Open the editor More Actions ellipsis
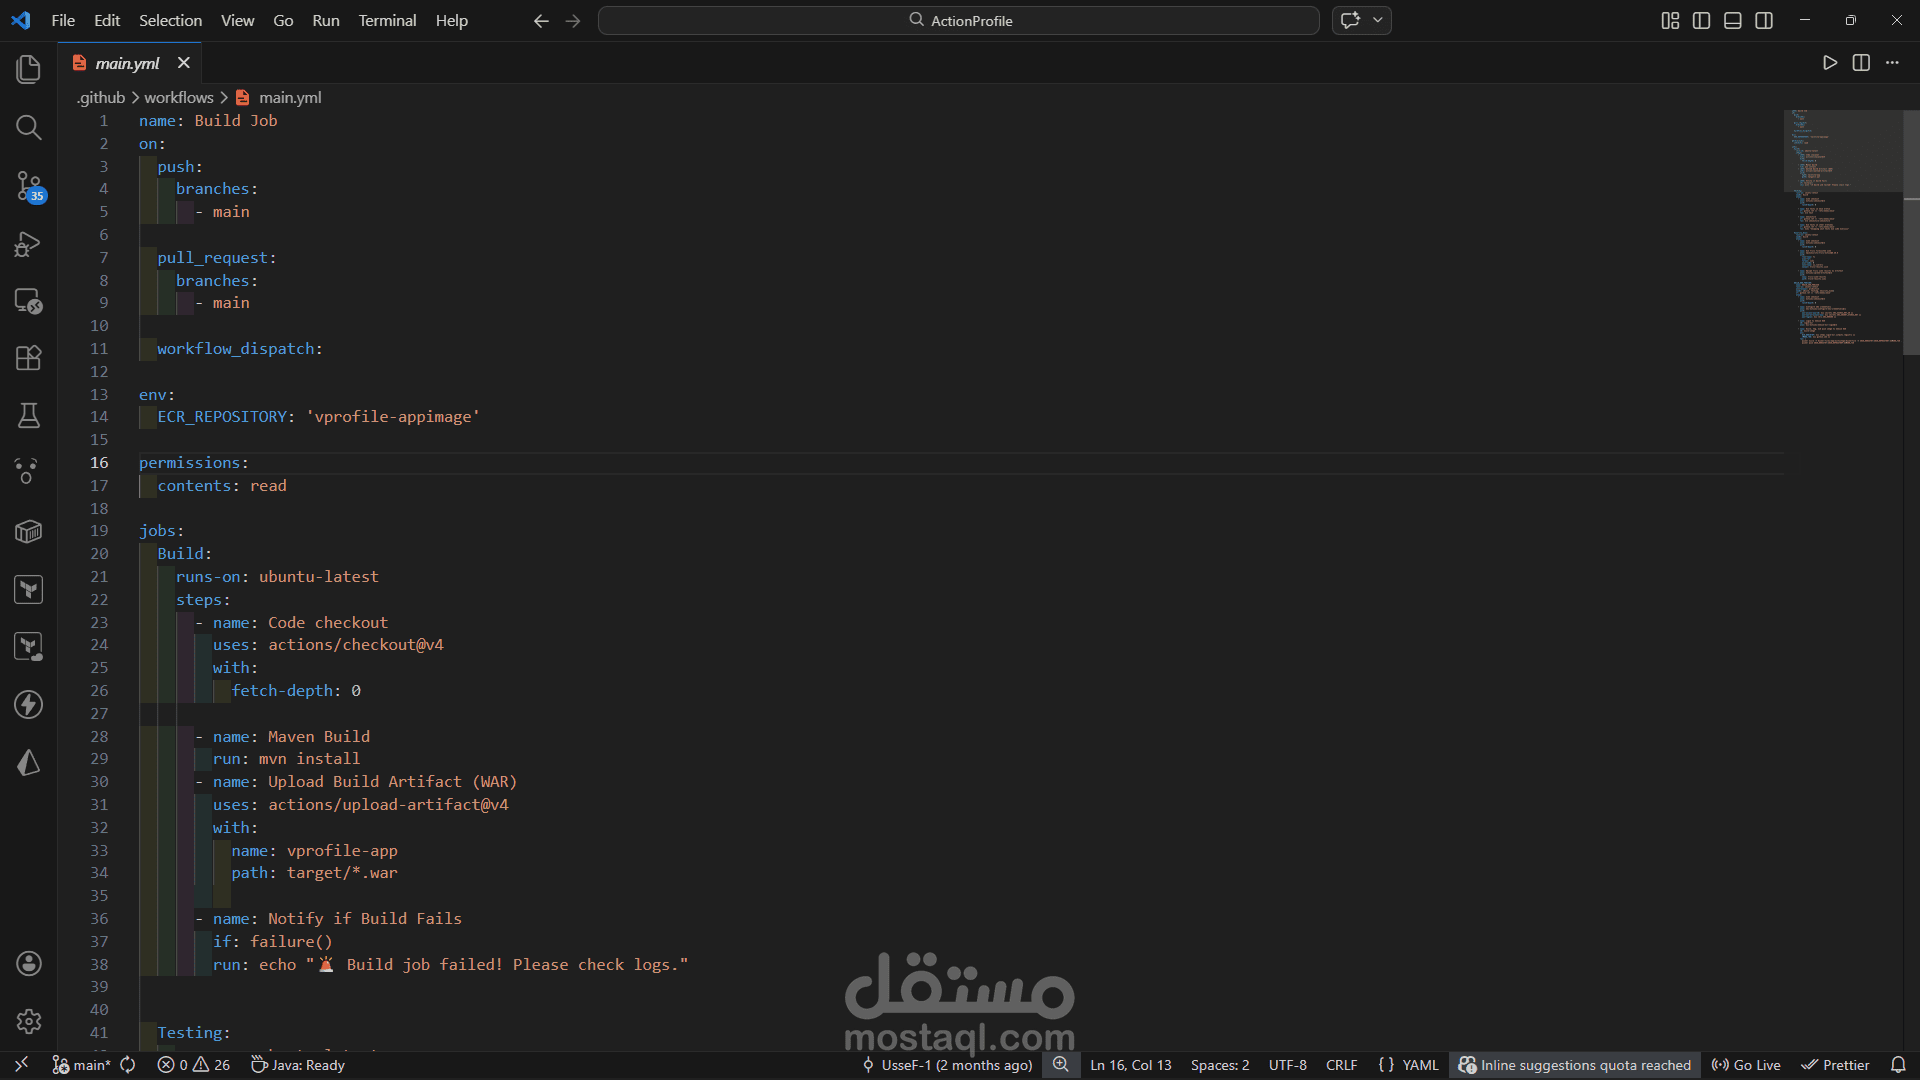1920x1080 pixels. tap(1892, 63)
